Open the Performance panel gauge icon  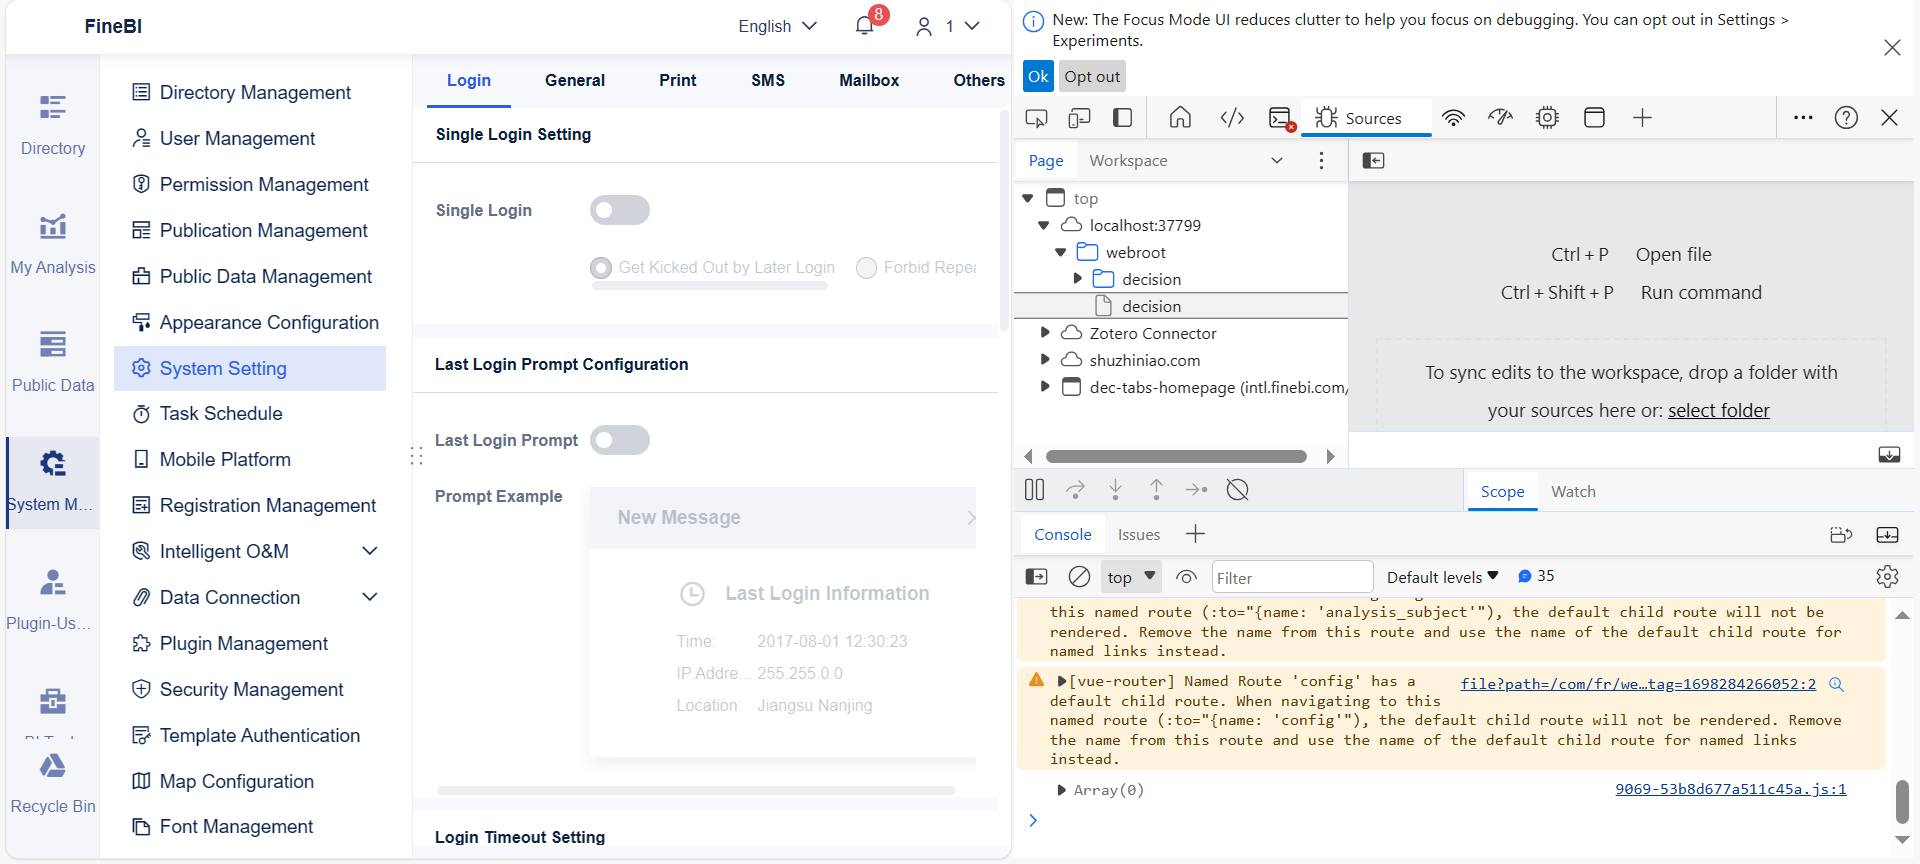[1500, 118]
